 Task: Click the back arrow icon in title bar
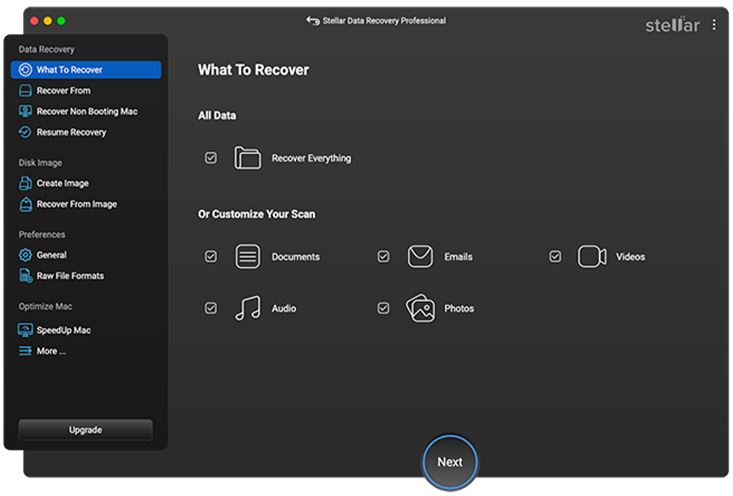(312, 21)
